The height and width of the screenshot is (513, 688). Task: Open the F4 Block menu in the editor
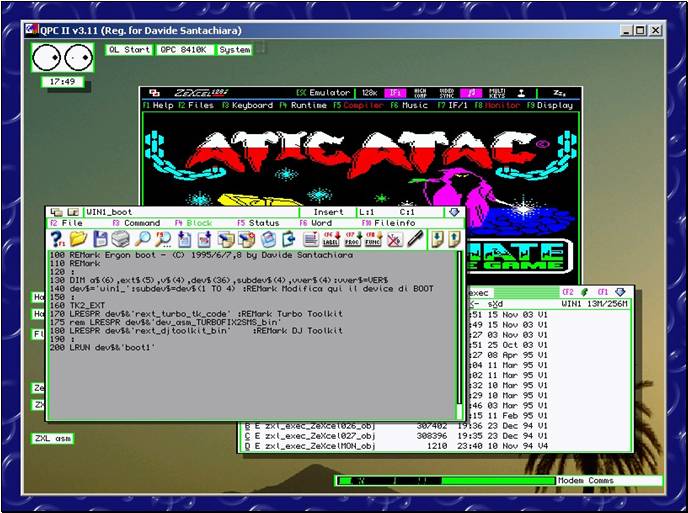[x=193, y=223]
